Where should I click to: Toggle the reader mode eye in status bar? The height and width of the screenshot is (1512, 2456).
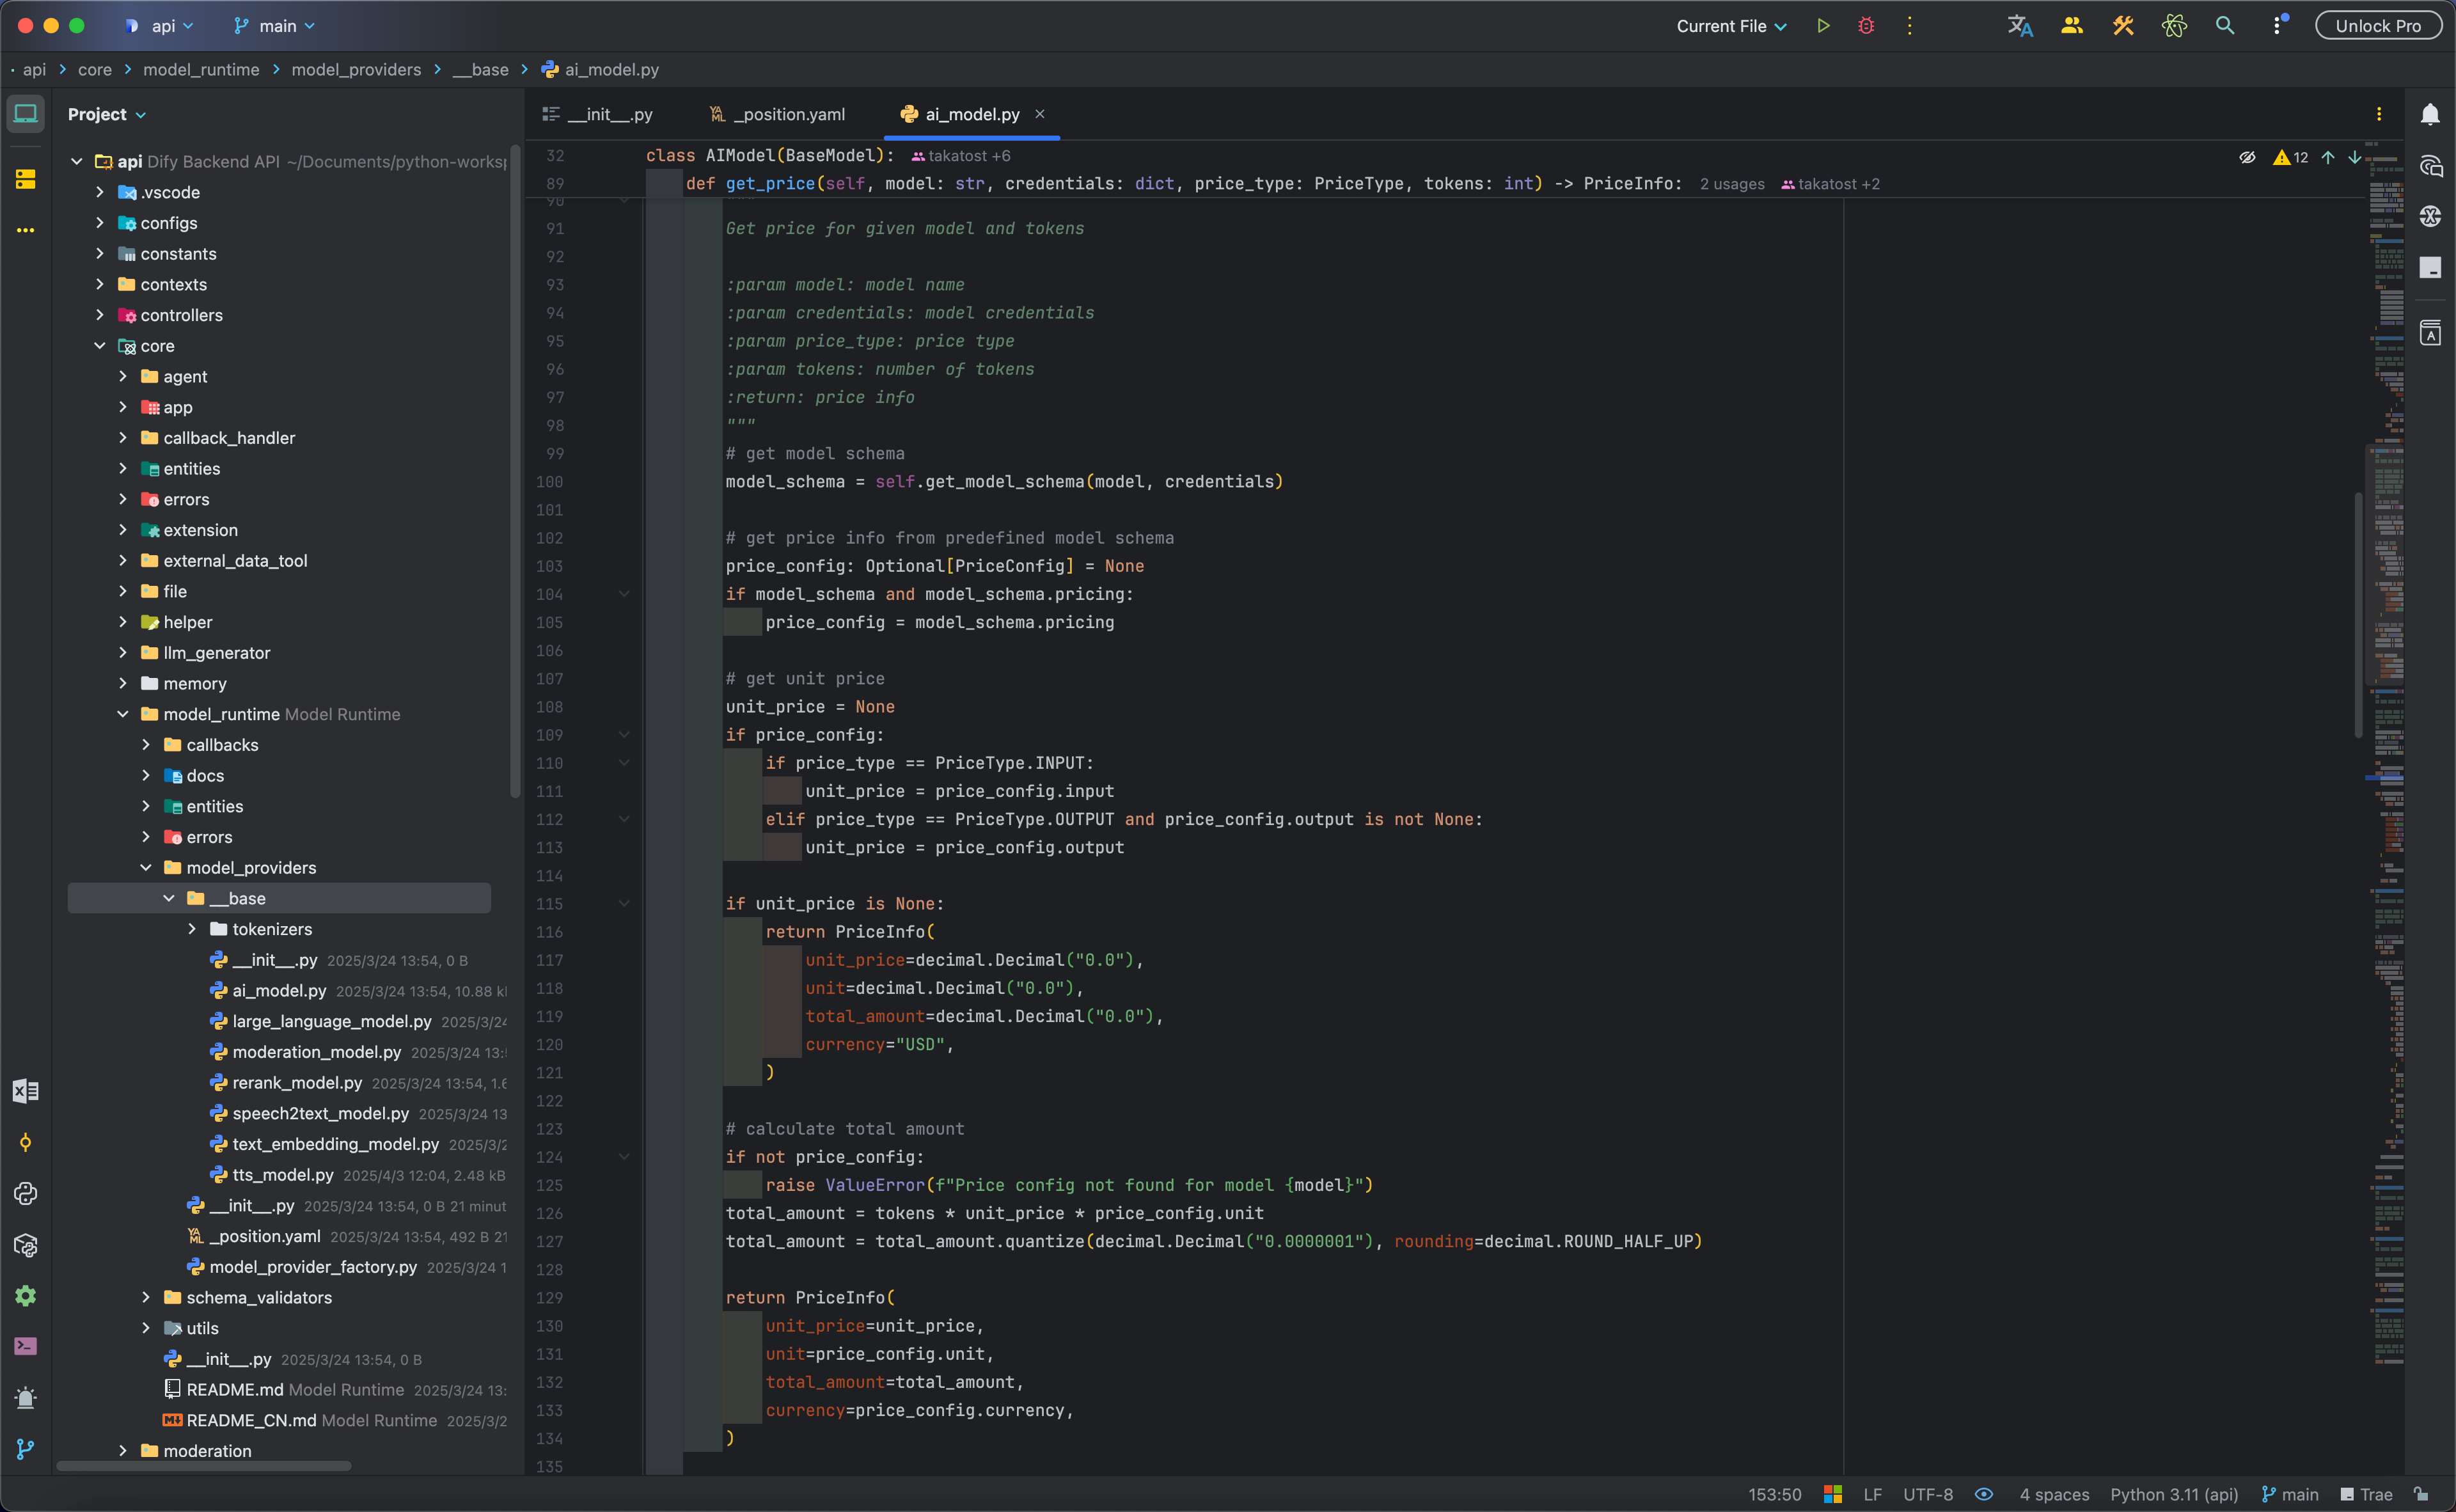coord(1984,1494)
